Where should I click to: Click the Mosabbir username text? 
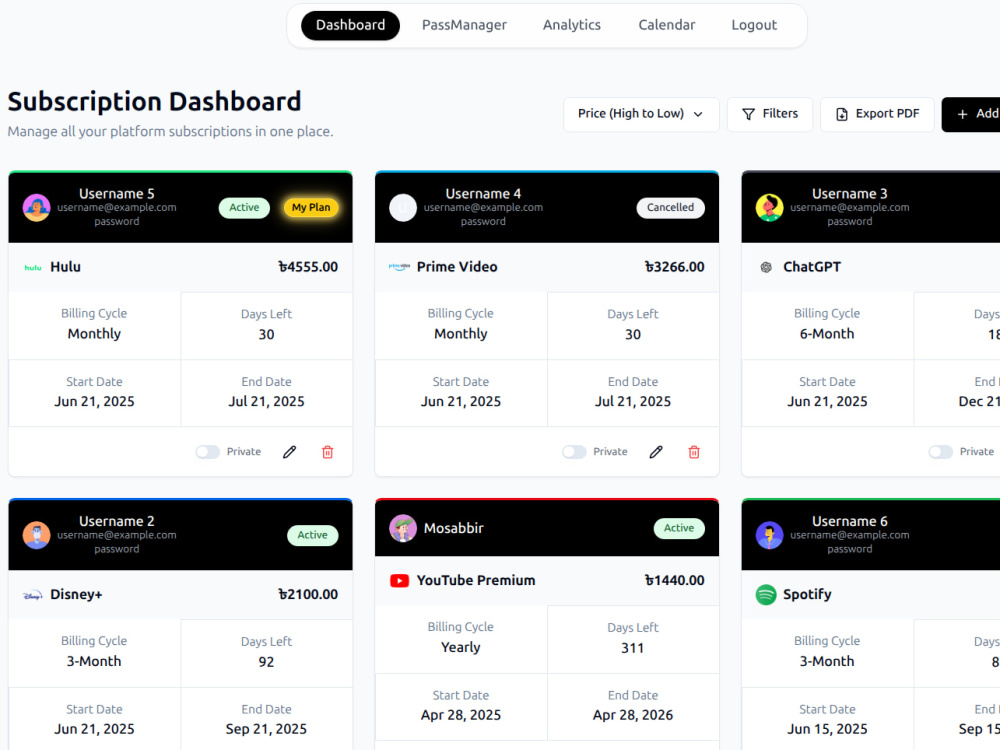453,529
